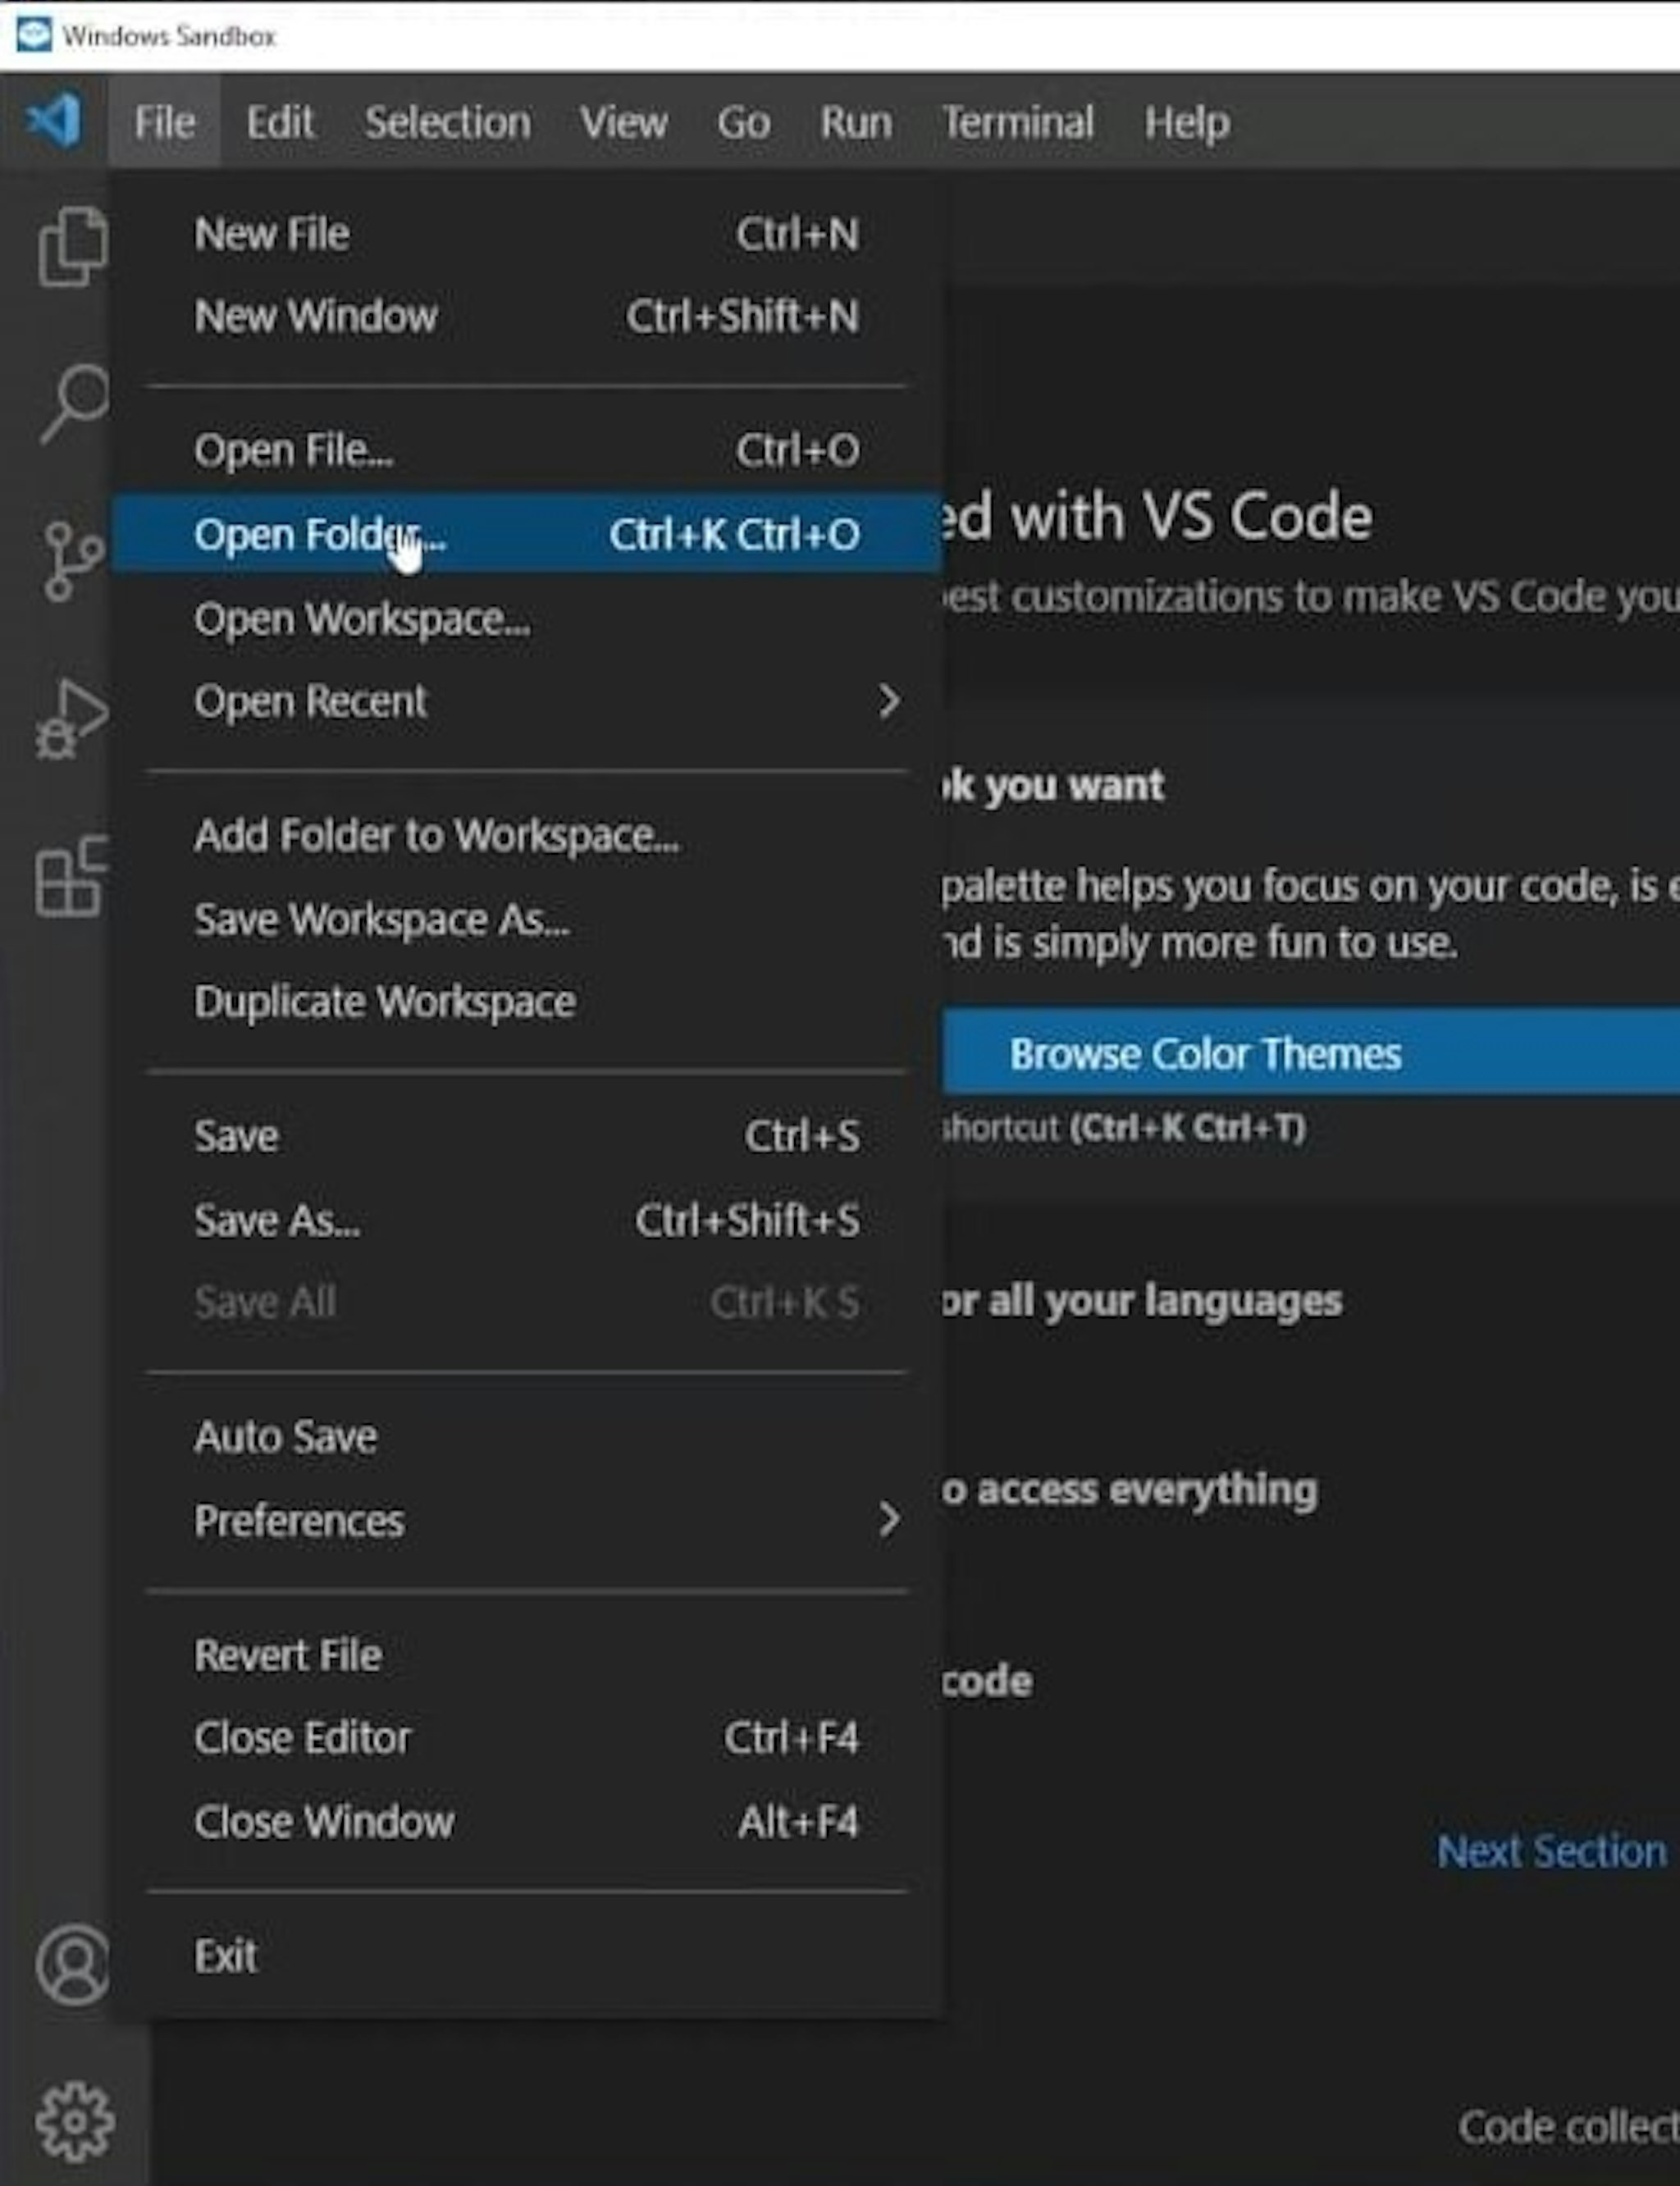This screenshot has width=1680, height=2186.
Task: Open the Search view icon
Action: click(72, 402)
